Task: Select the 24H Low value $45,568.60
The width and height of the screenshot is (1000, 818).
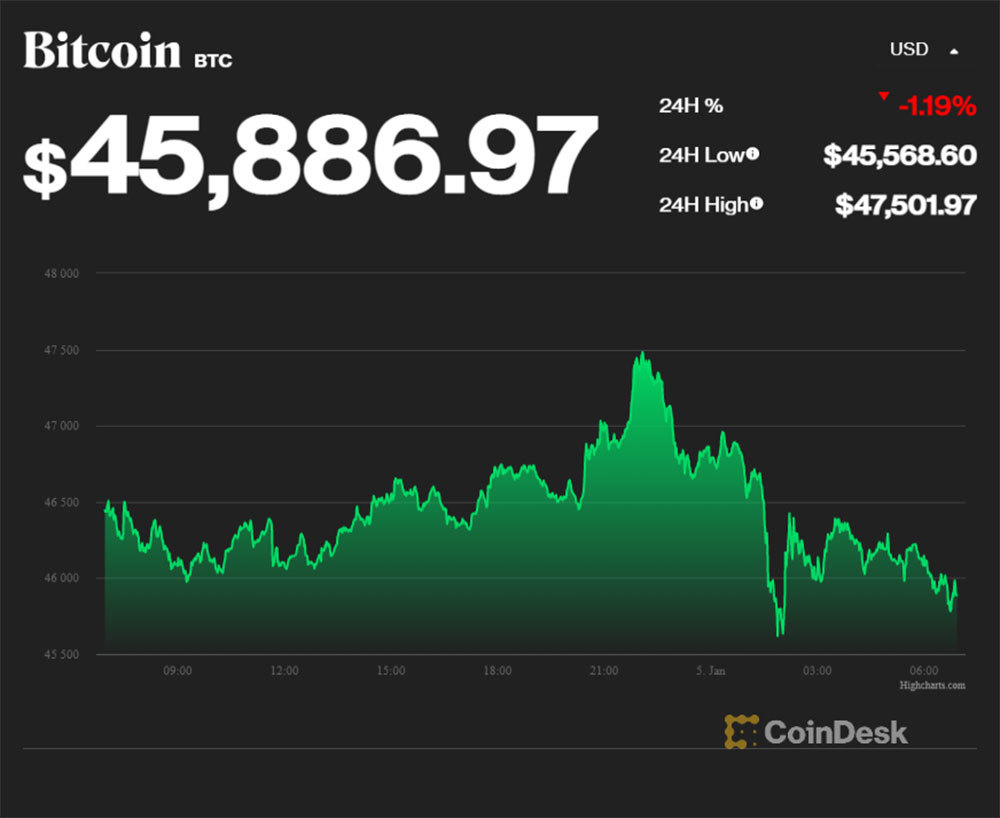Action: pyautogui.click(x=900, y=155)
